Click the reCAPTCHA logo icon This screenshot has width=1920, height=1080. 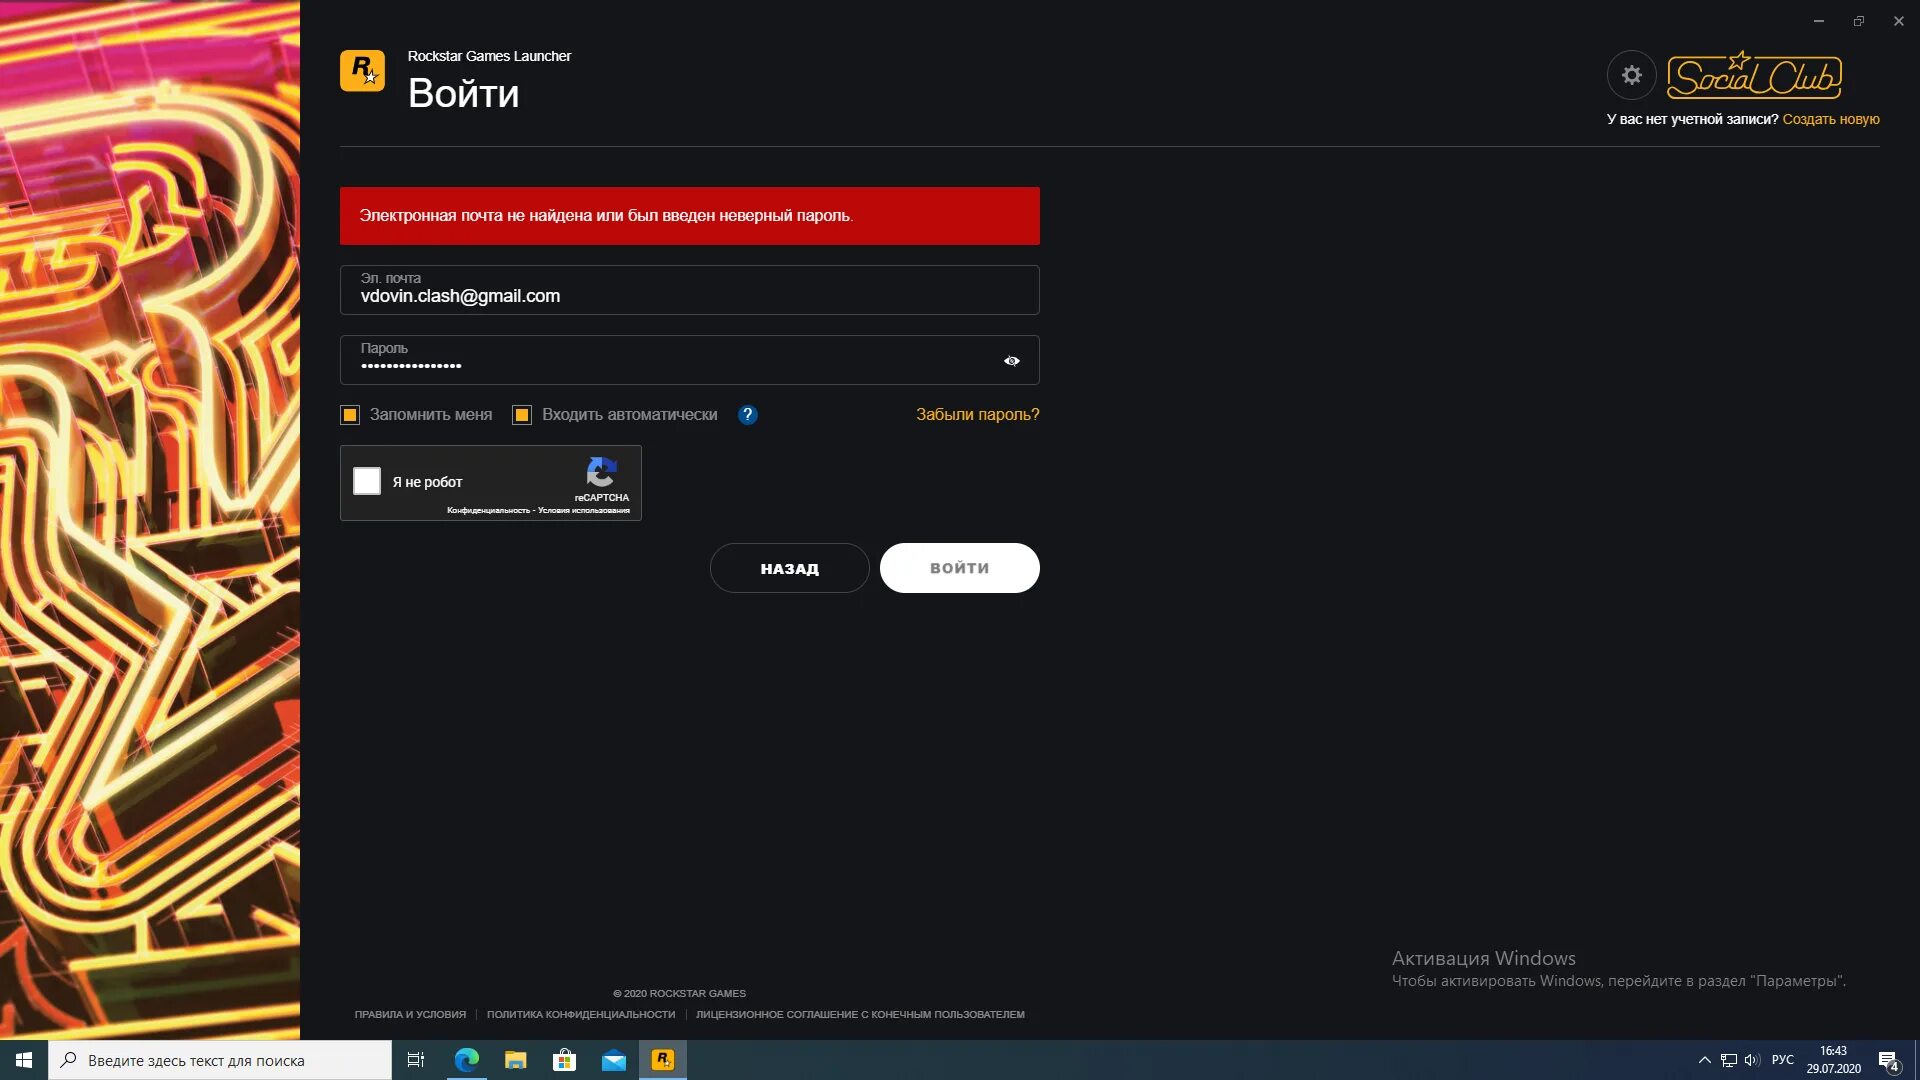coord(601,472)
